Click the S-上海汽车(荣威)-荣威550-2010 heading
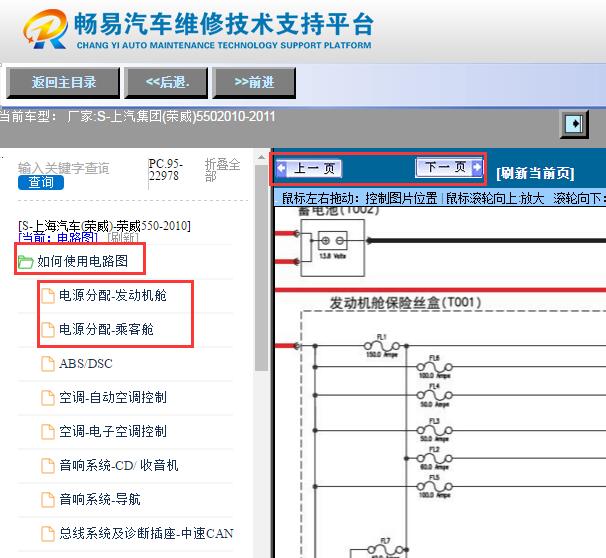 (x=104, y=226)
